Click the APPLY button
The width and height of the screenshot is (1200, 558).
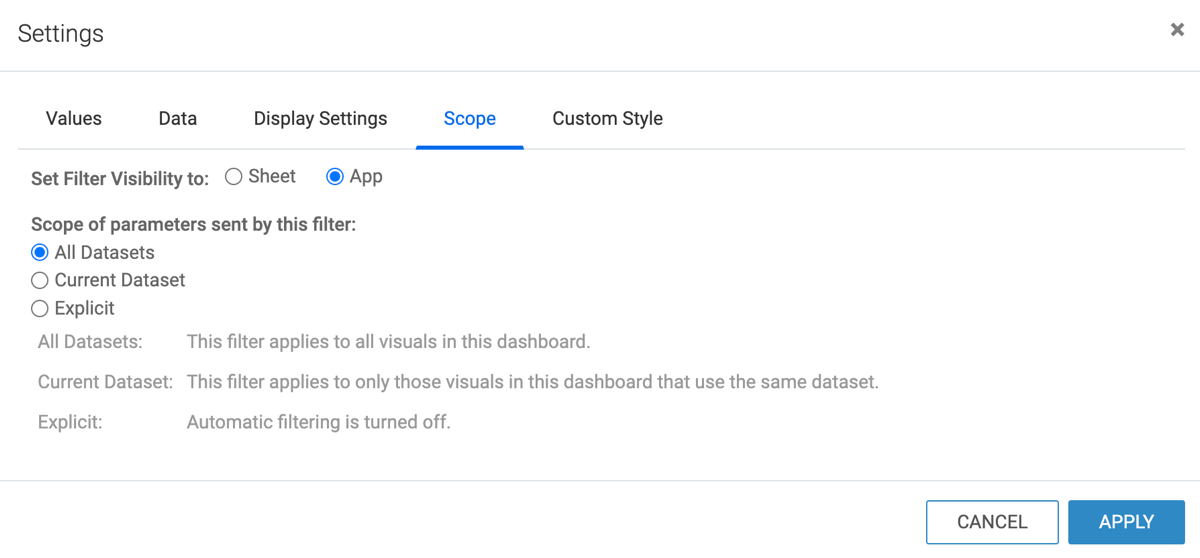pos(1126,522)
